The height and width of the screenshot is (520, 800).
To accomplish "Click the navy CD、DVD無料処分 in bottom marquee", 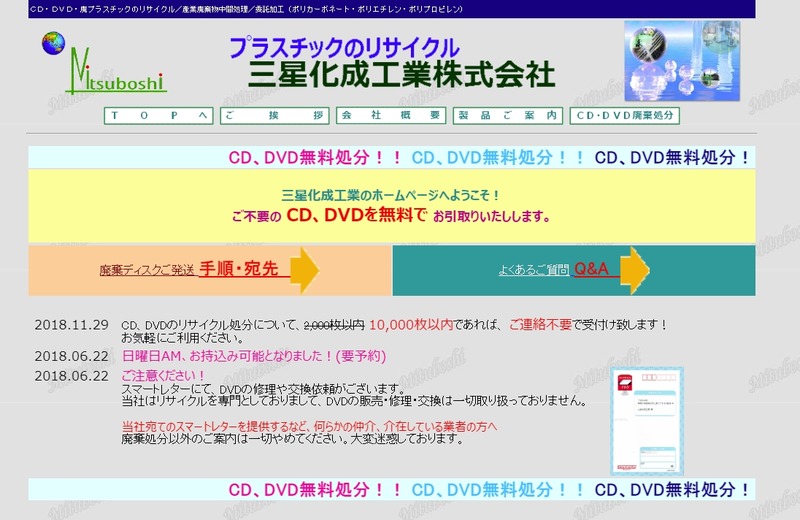I will [x=672, y=489].
